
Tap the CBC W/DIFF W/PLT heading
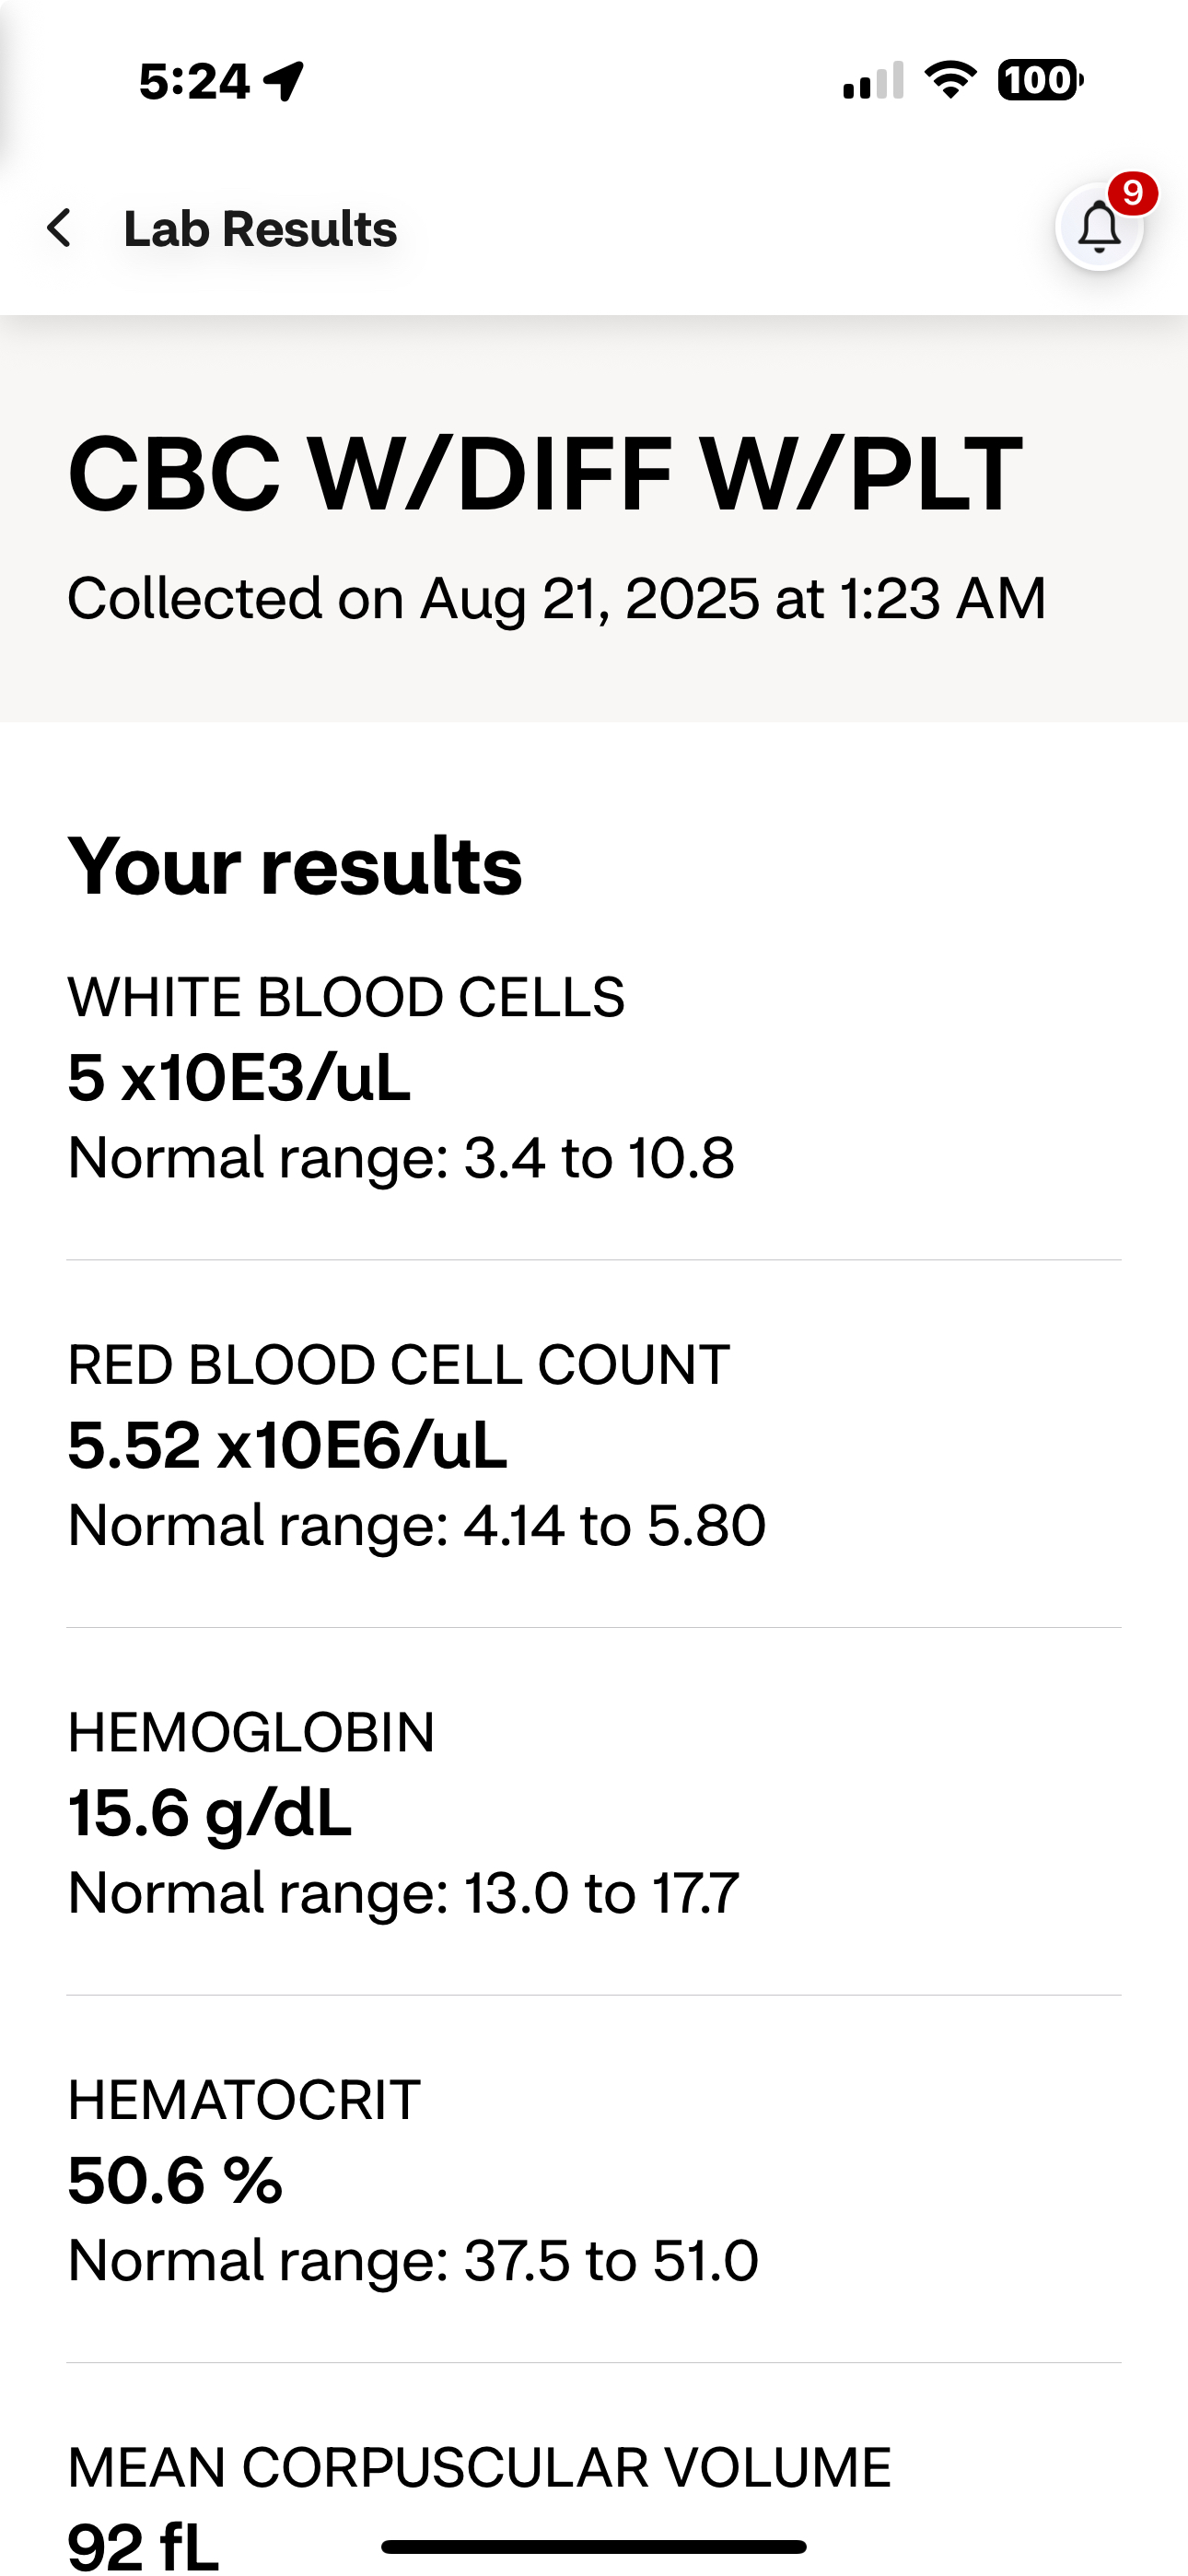[545, 474]
